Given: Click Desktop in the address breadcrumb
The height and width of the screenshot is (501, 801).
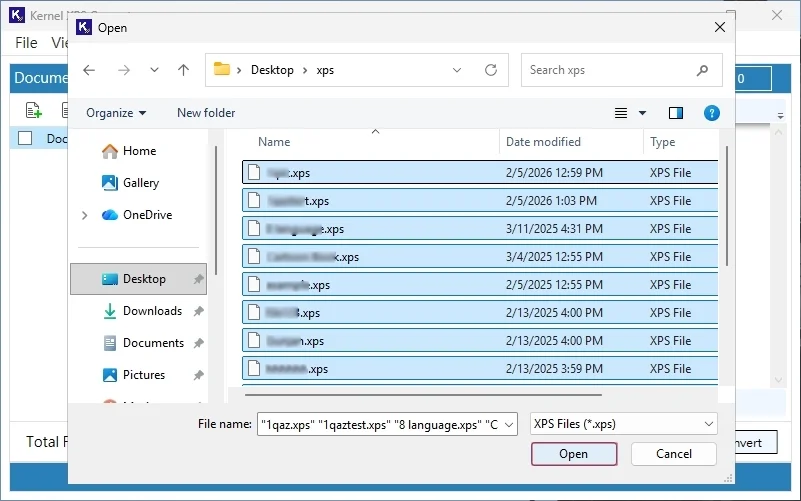Looking at the screenshot, I should click(272, 70).
